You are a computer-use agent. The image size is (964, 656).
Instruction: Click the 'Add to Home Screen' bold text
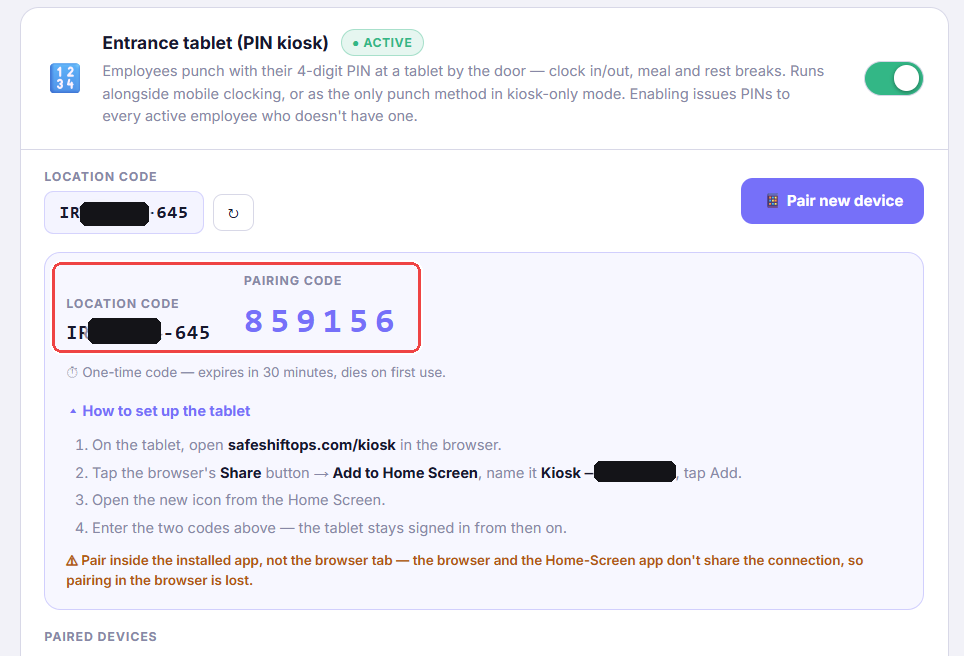(405, 473)
